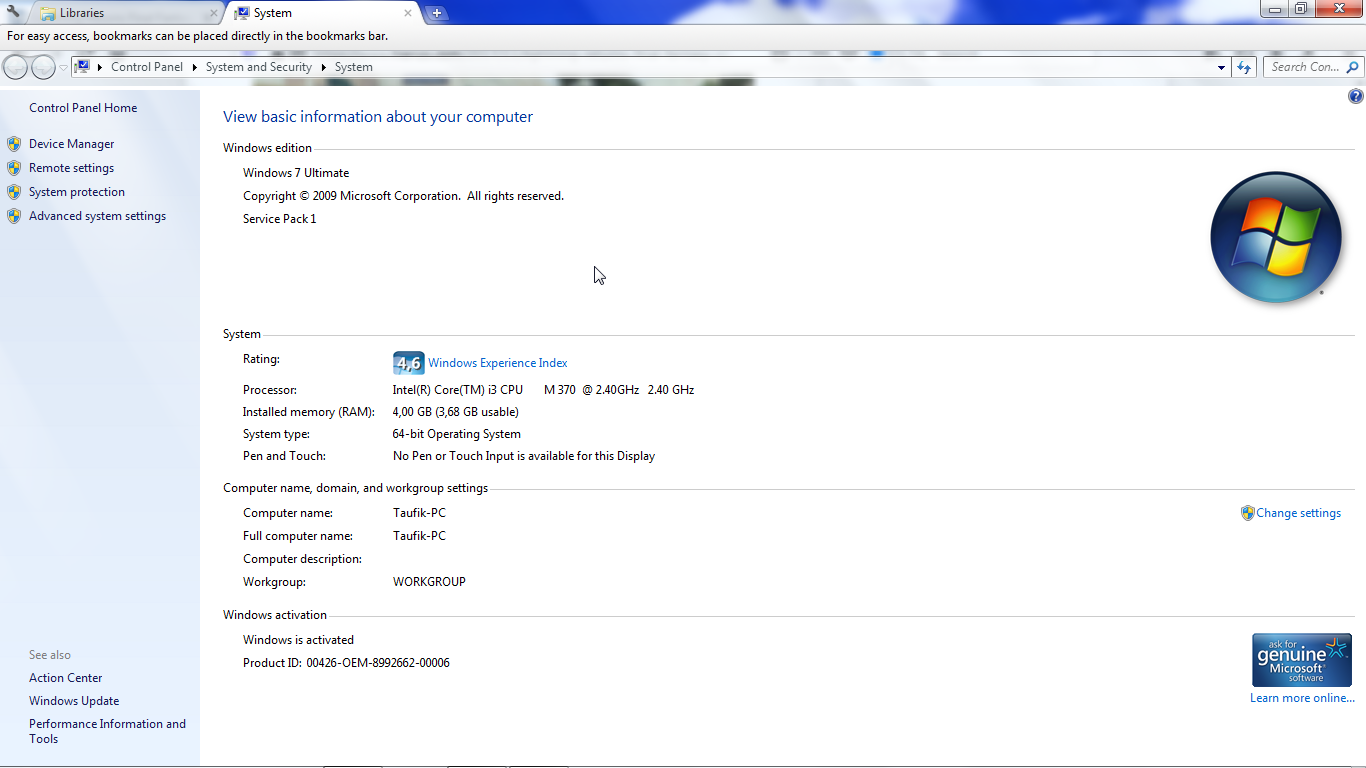Click shield icon beside System protection
Image resolution: width=1366 pixels, height=768 pixels.
tap(14, 192)
